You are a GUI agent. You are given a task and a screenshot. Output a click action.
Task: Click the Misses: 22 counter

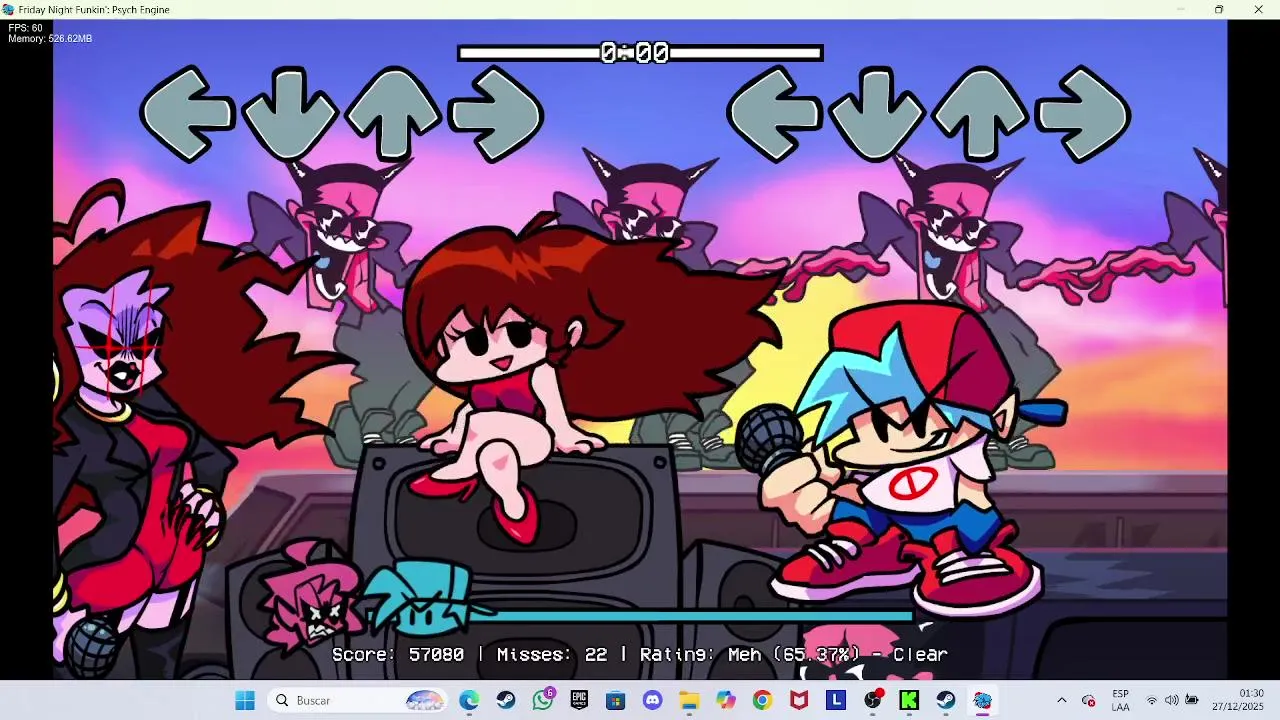tap(552, 654)
